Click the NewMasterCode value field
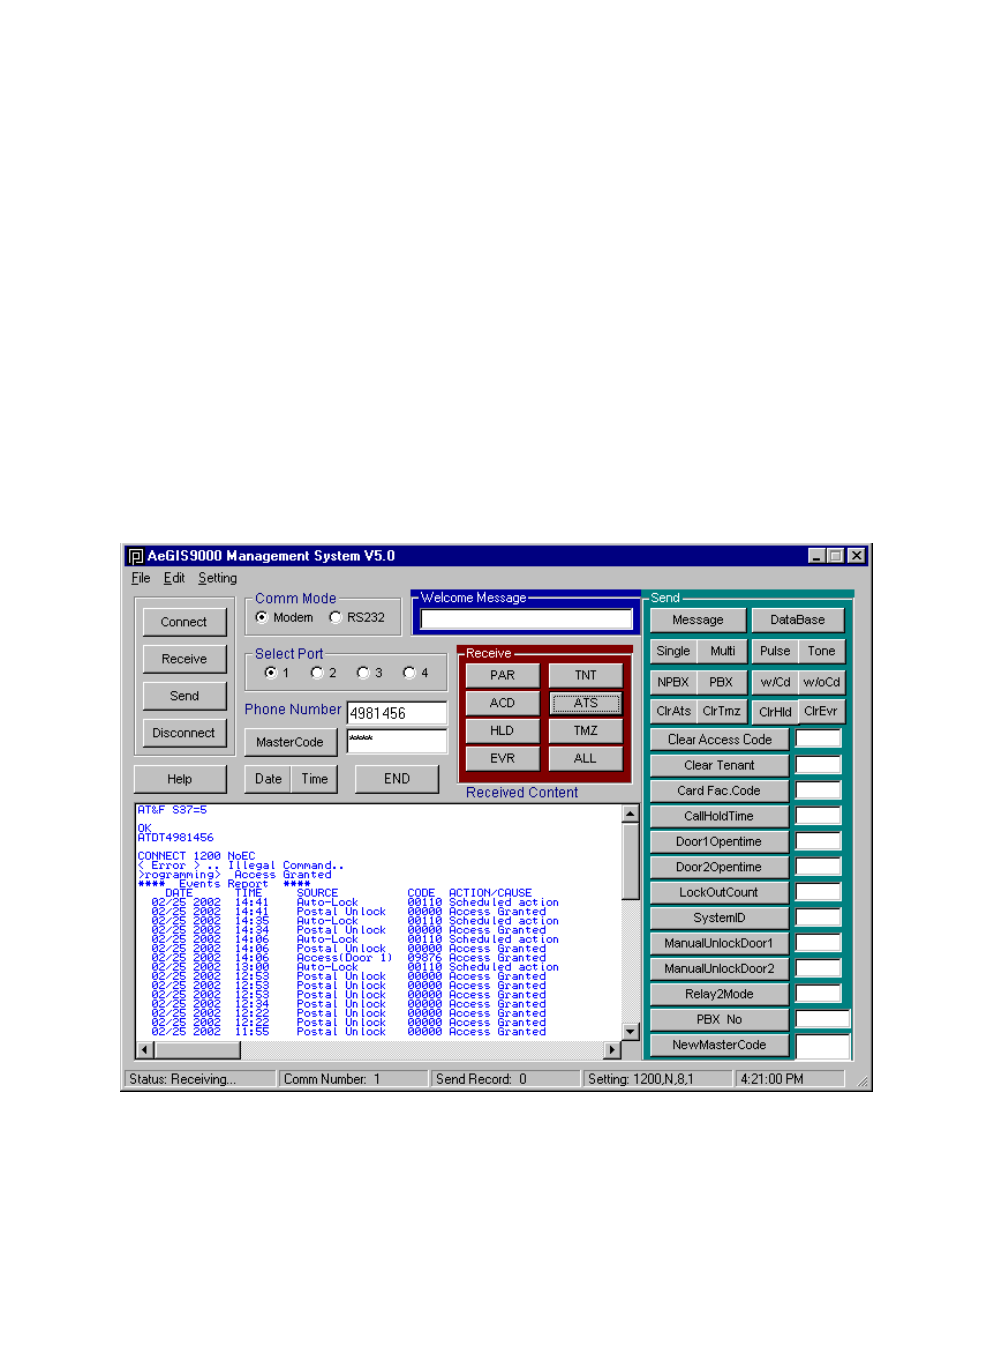The width and height of the screenshot is (1008, 1368). click(823, 1046)
